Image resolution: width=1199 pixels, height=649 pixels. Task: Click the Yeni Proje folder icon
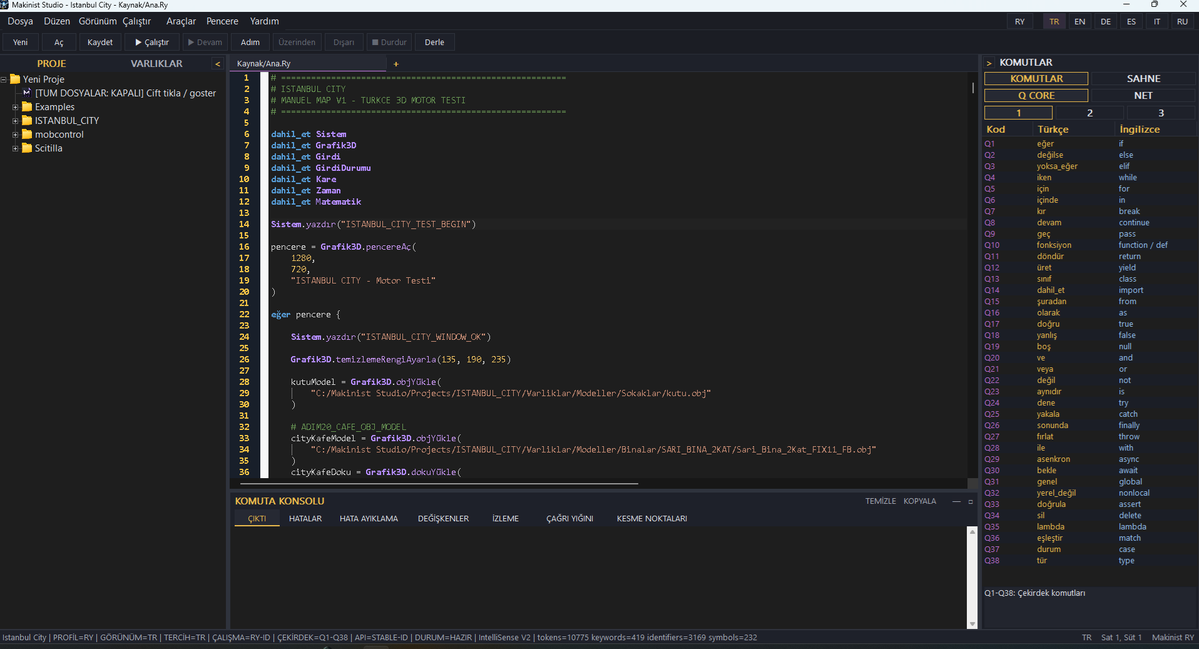[15, 79]
